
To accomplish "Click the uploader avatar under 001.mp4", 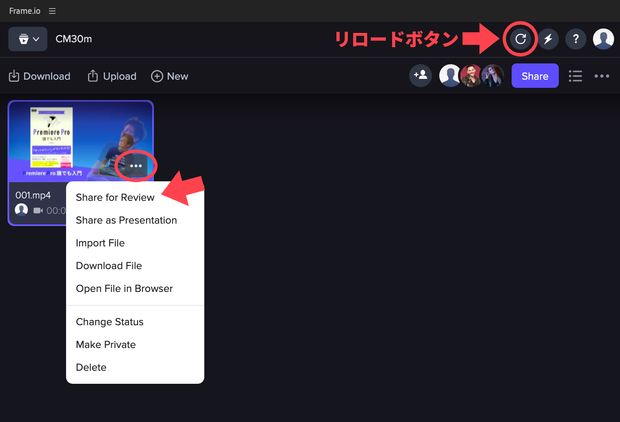I will pyautogui.click(x=21, y=210).
